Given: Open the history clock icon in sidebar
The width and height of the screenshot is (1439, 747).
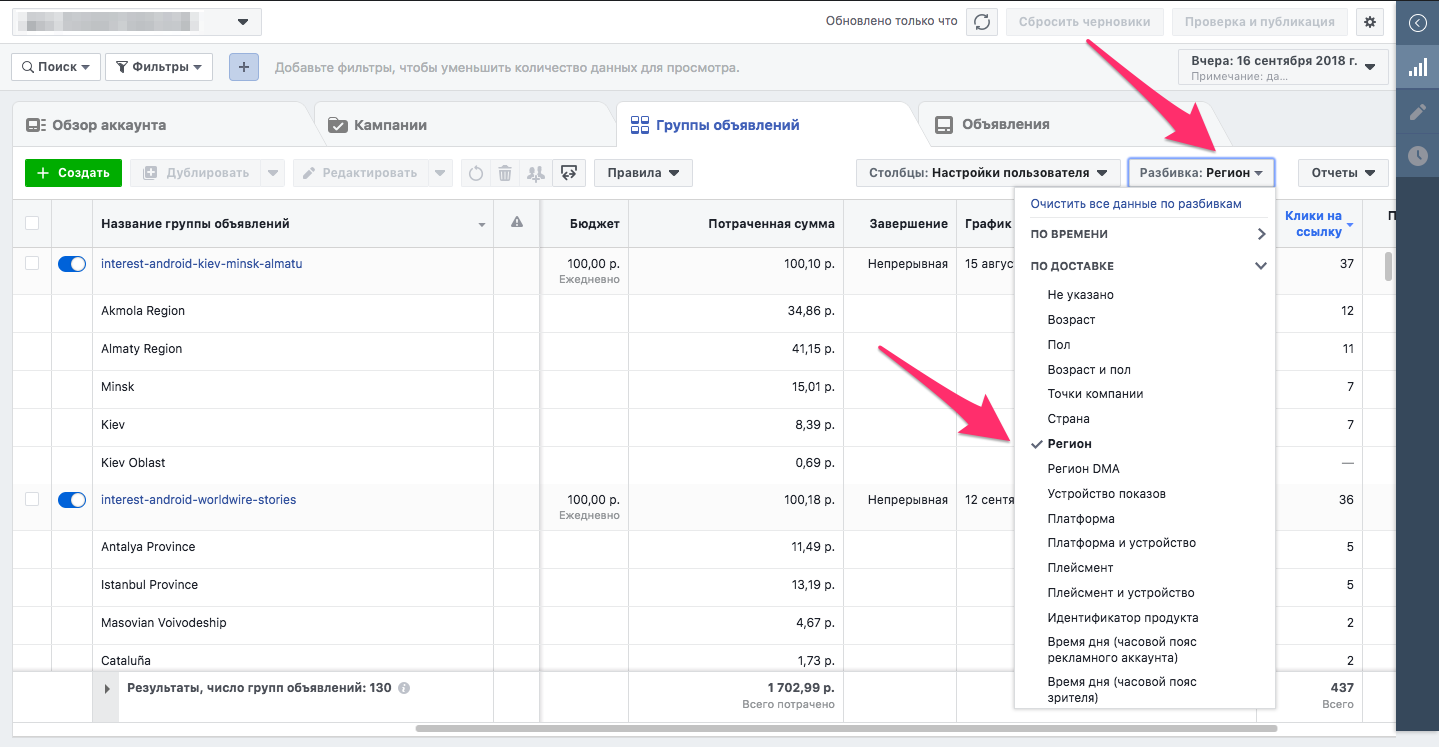Looking at the screenshot, I should pyautogui.click(x=1417, y=156).
